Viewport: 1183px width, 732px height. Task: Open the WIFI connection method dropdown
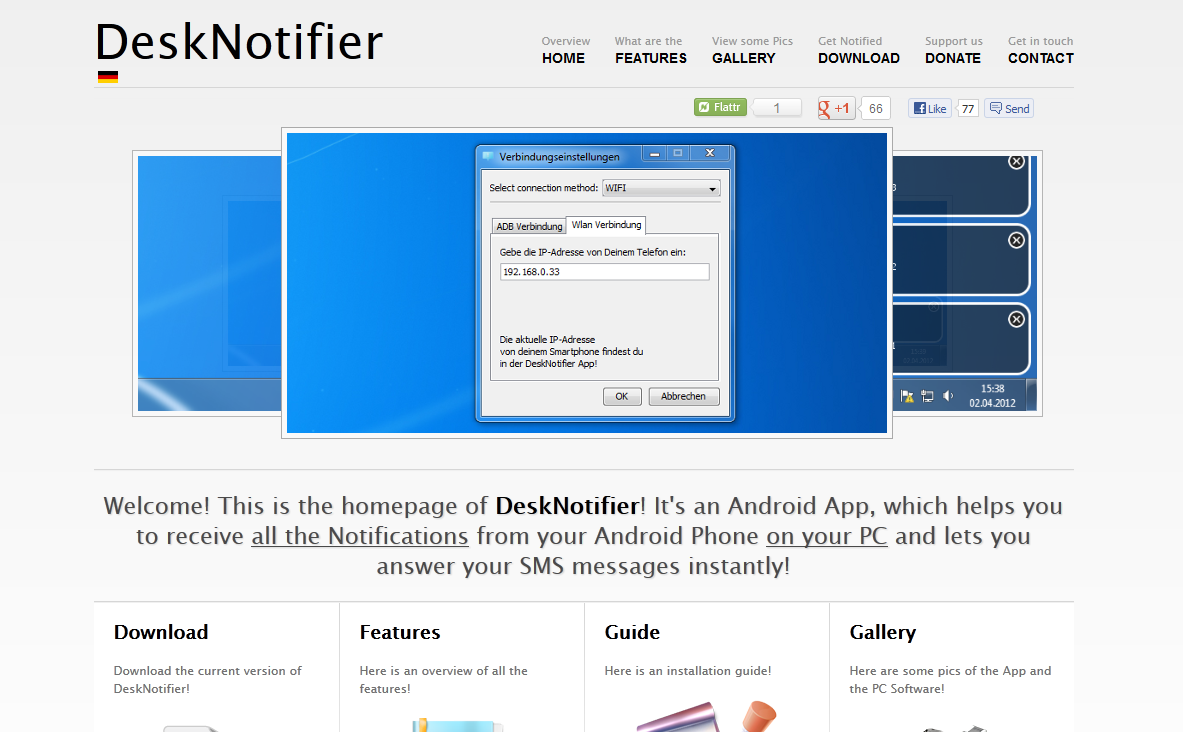pos(661,188)
